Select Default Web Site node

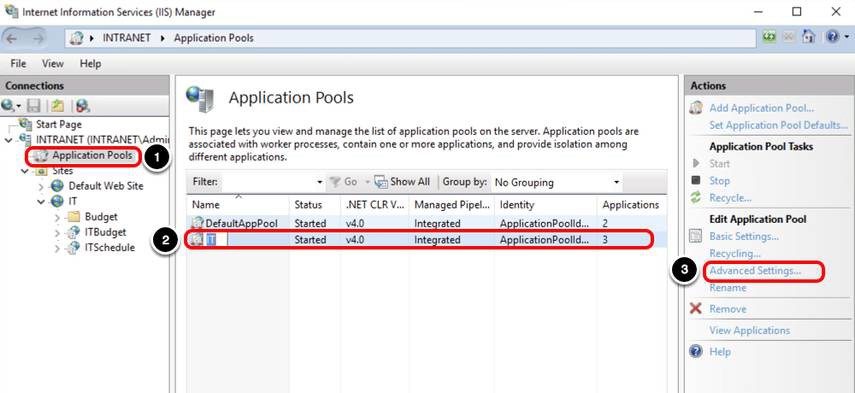(x=106, y=186)
